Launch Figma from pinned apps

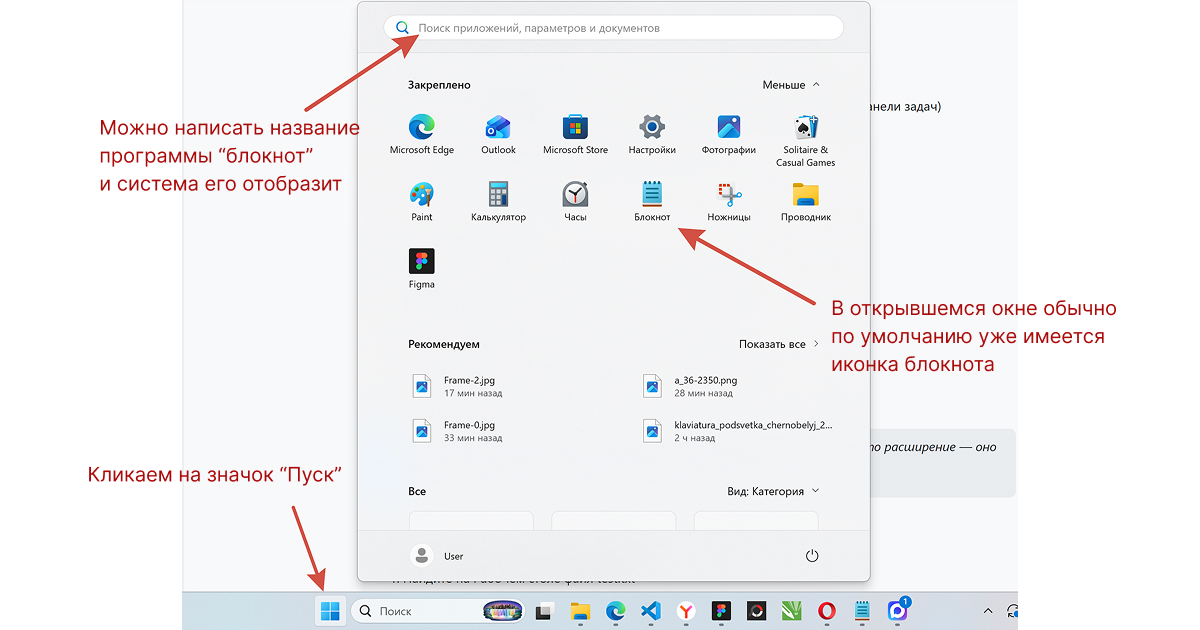tap(422, 269)
